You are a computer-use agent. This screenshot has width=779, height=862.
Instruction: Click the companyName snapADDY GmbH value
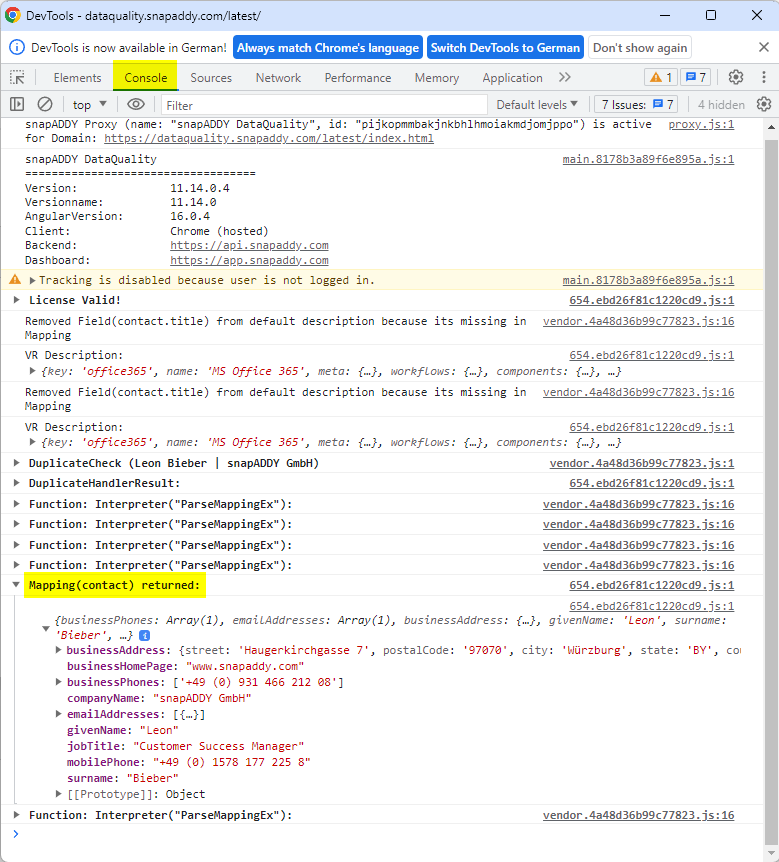click(x=202, y=698)
